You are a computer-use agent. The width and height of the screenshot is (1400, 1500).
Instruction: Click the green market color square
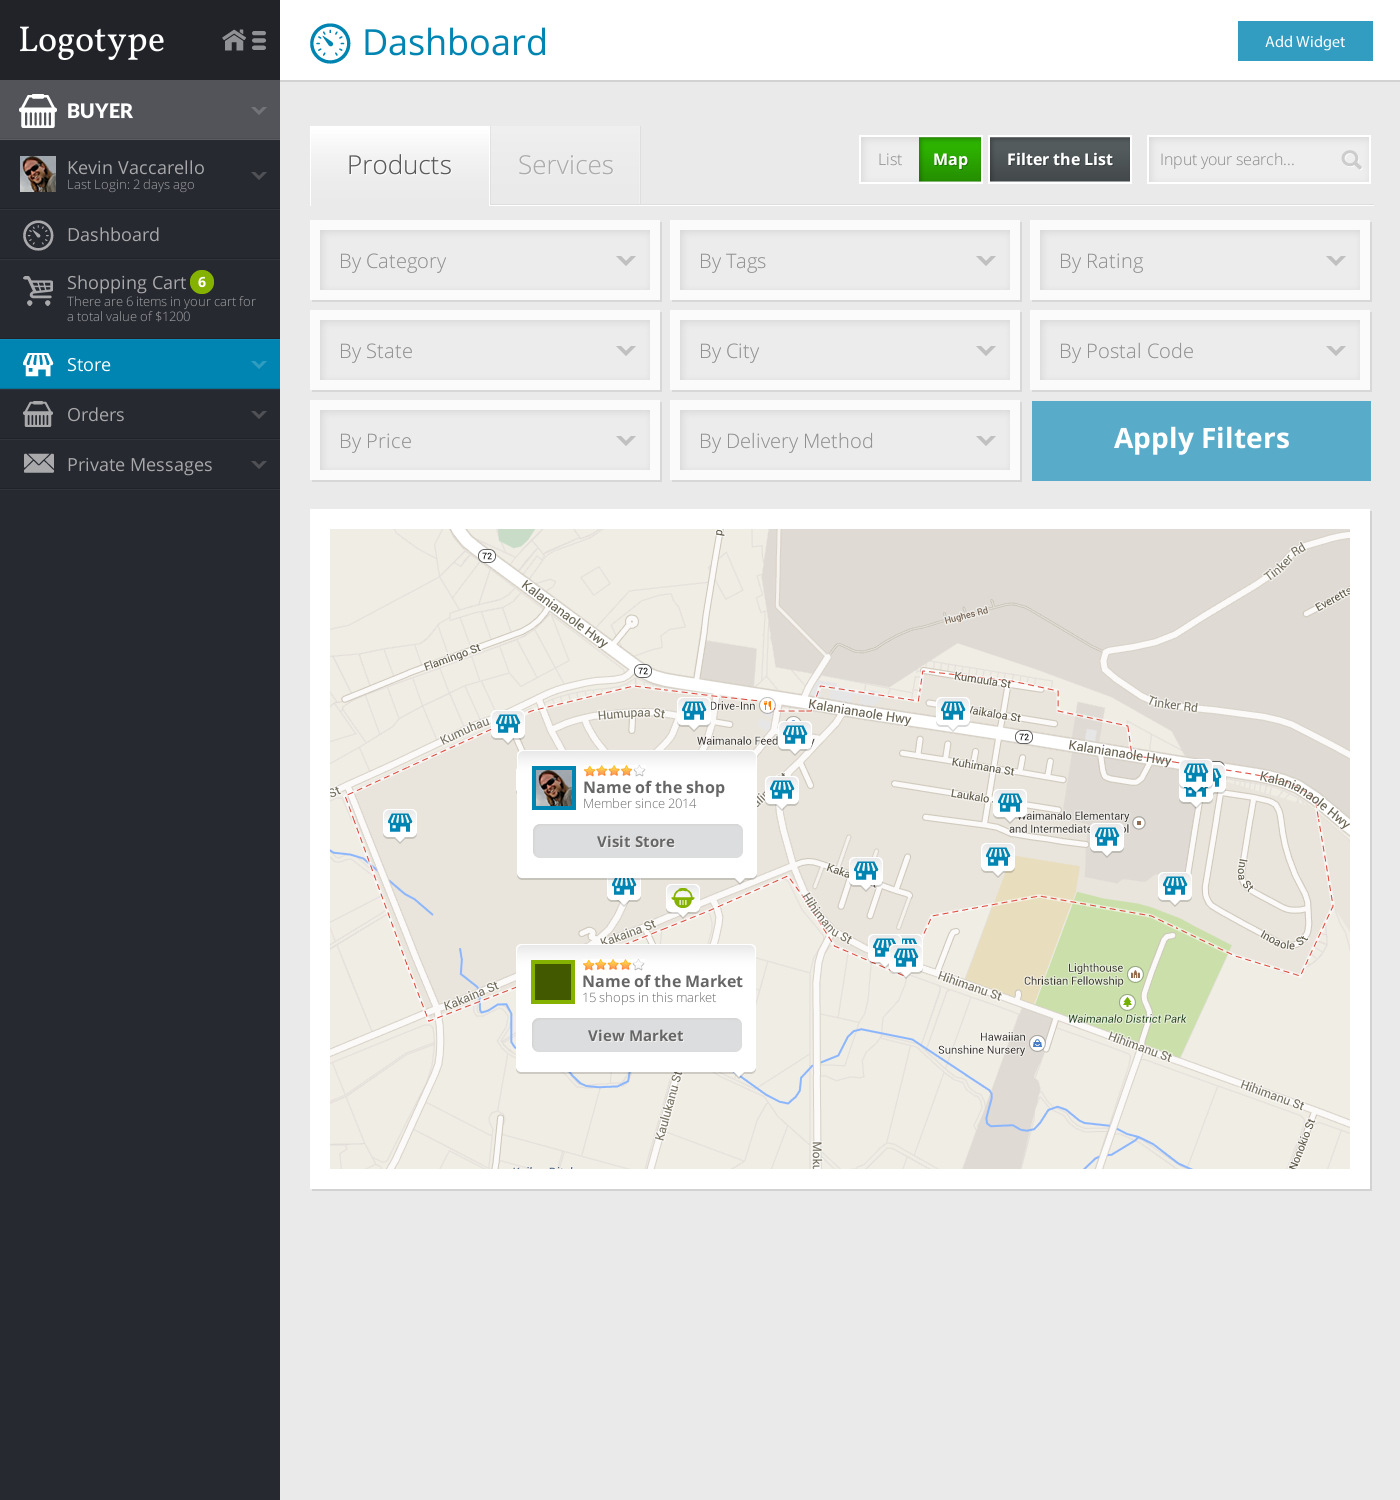553,982
